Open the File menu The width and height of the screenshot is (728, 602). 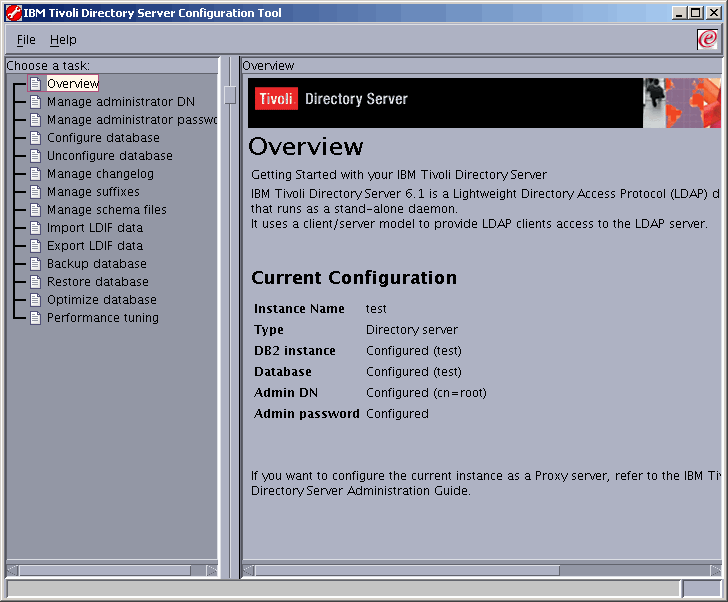26,40
